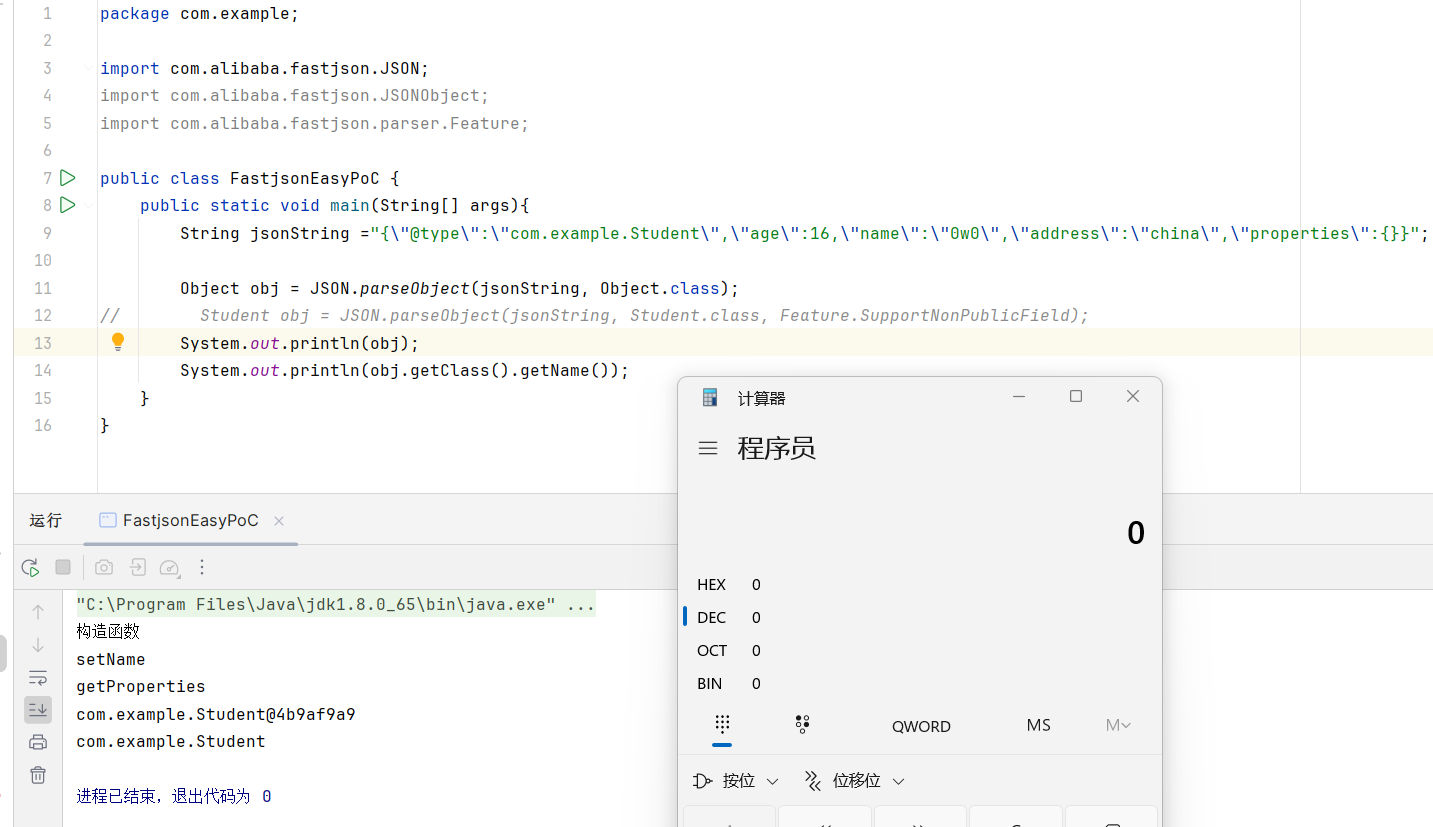Screen dimensions: 1433x827
Task: Click the up arrow in console sidebar
Action: [38, 611]
